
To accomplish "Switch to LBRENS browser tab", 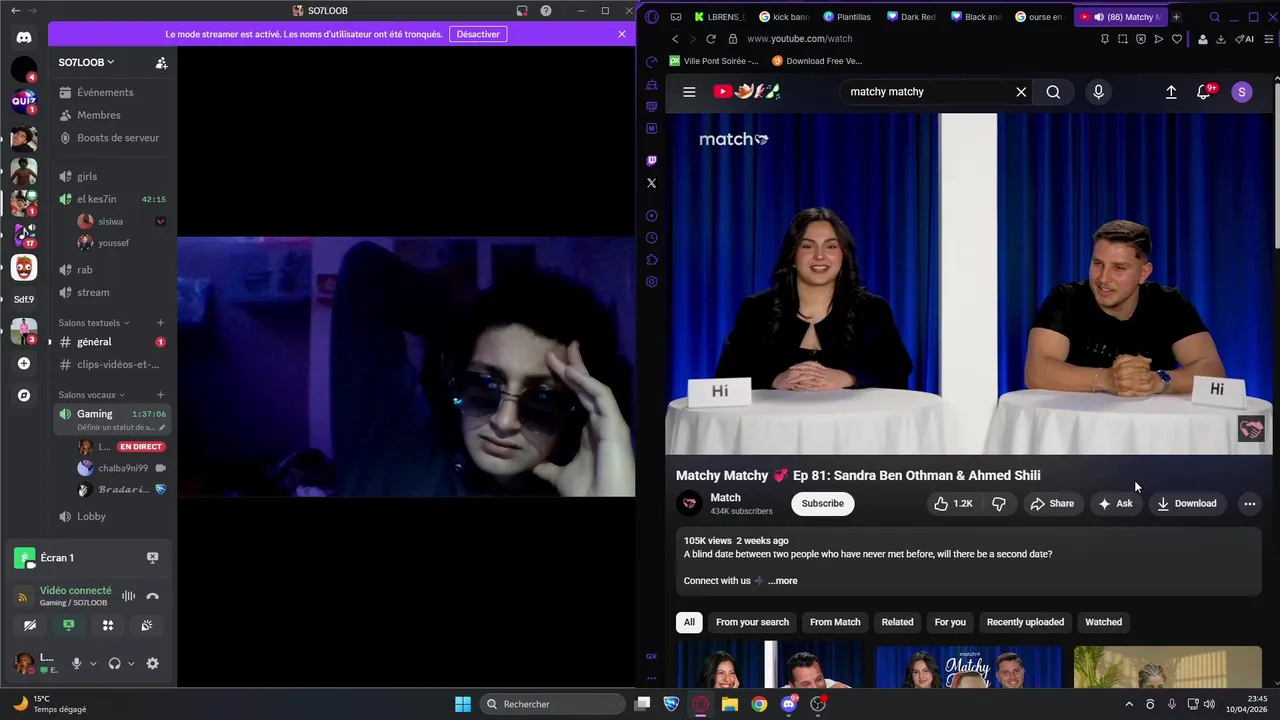I will (x=718, y=17).
